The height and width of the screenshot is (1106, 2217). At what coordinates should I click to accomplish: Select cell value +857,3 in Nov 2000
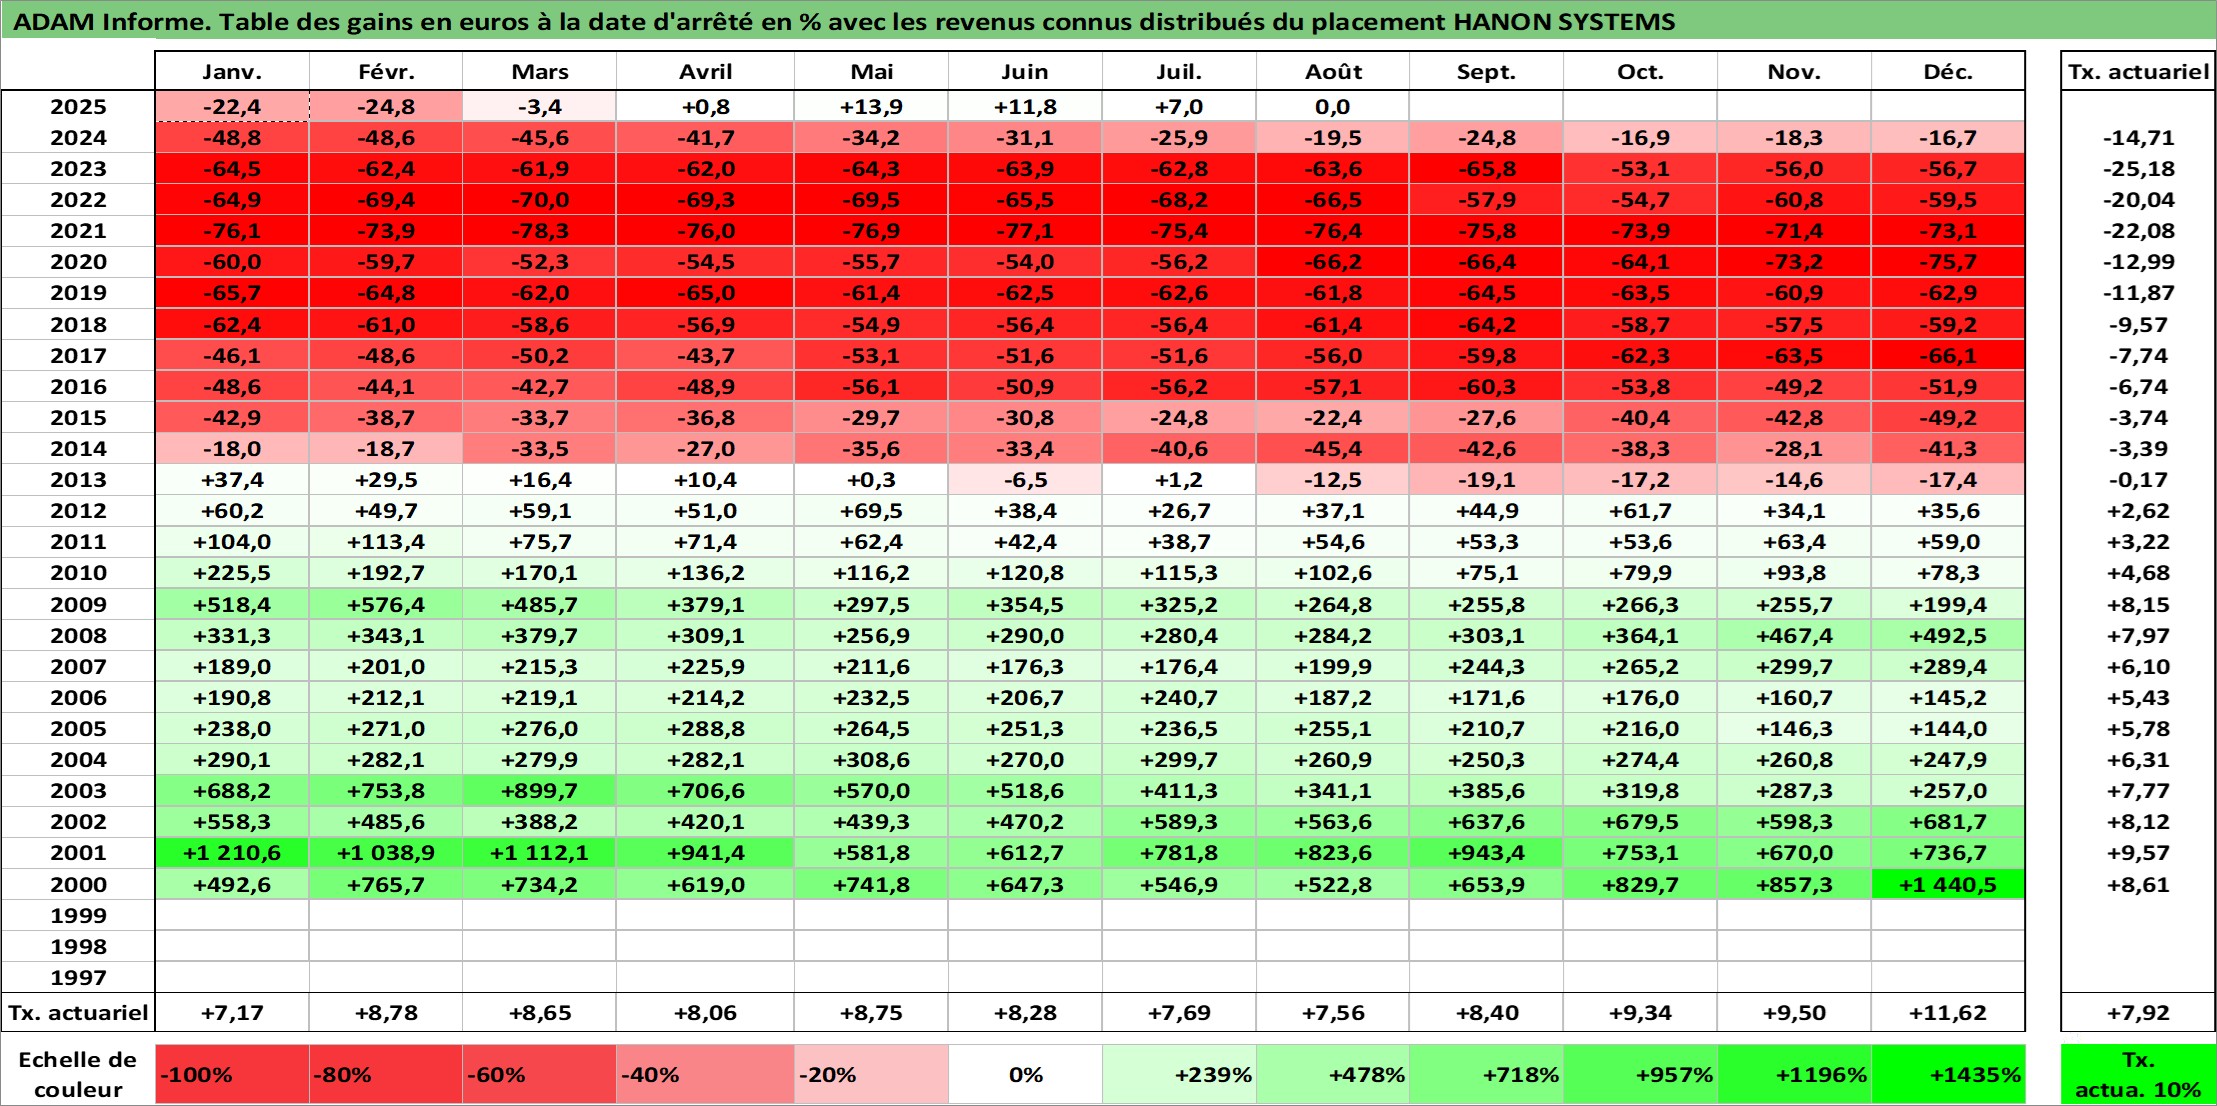point(1794,885)
